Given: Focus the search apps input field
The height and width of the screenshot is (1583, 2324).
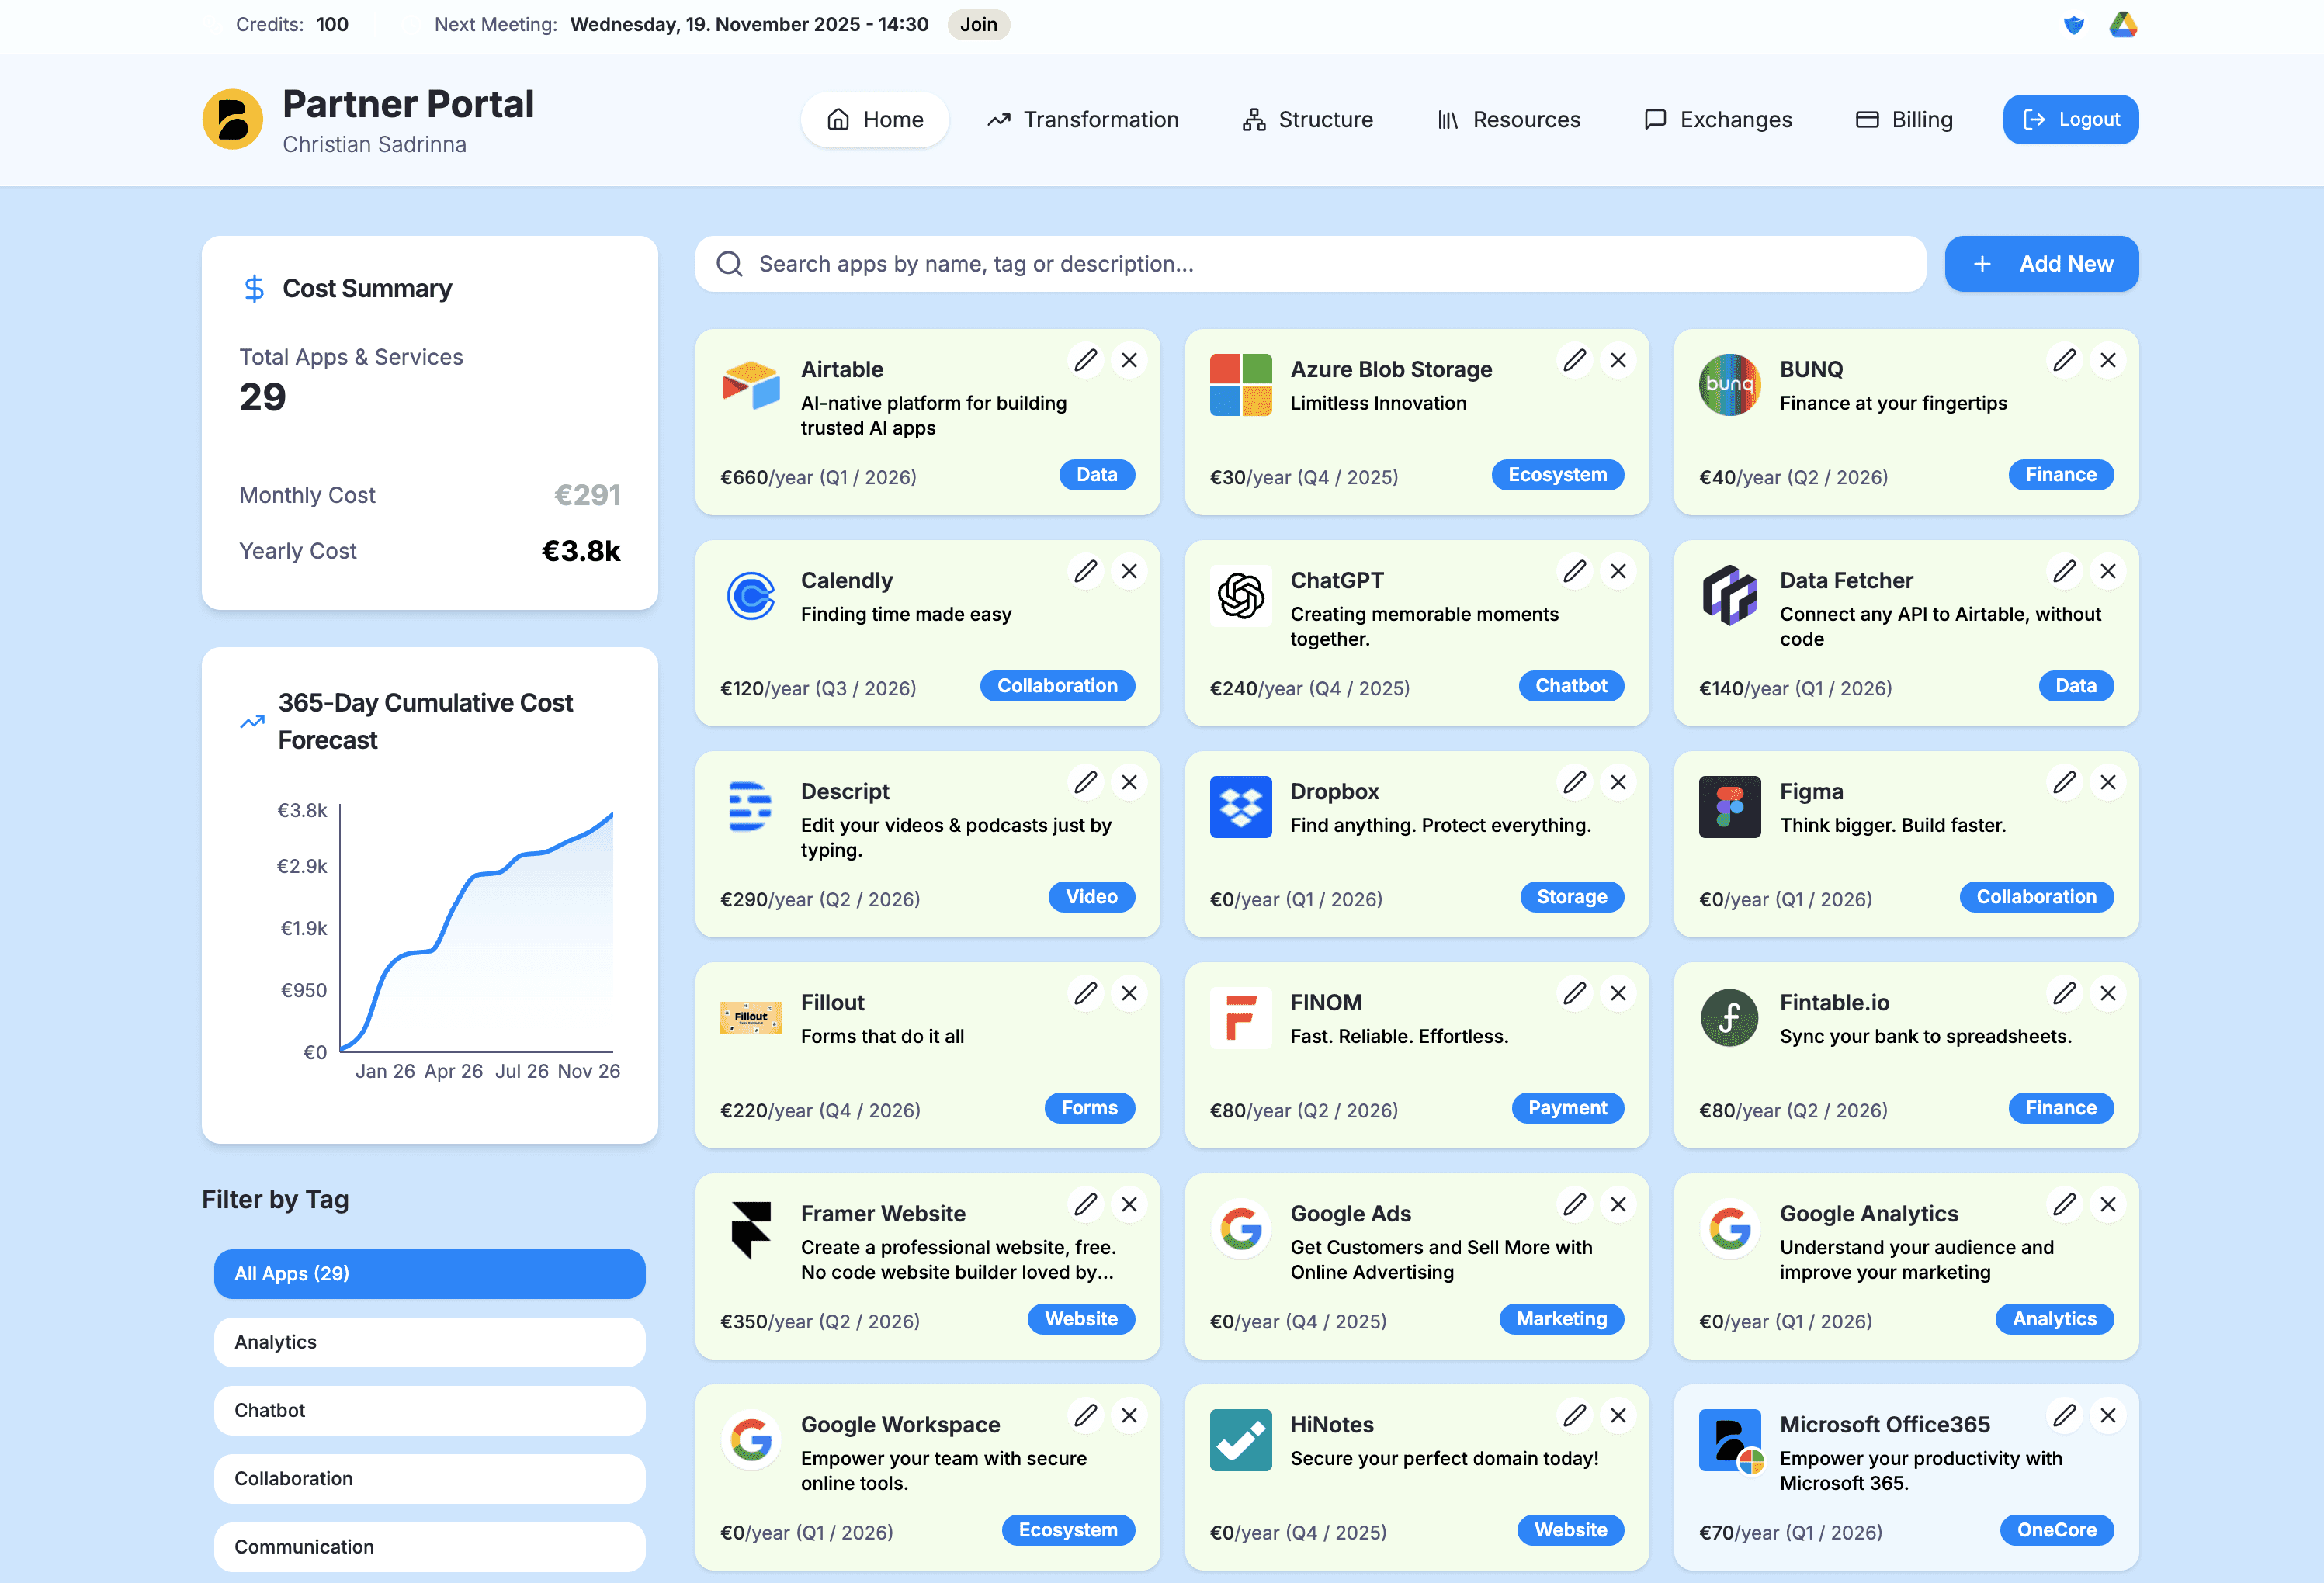Looking at the screenshot, I should pyautogui.click(x=1310, y=264).
